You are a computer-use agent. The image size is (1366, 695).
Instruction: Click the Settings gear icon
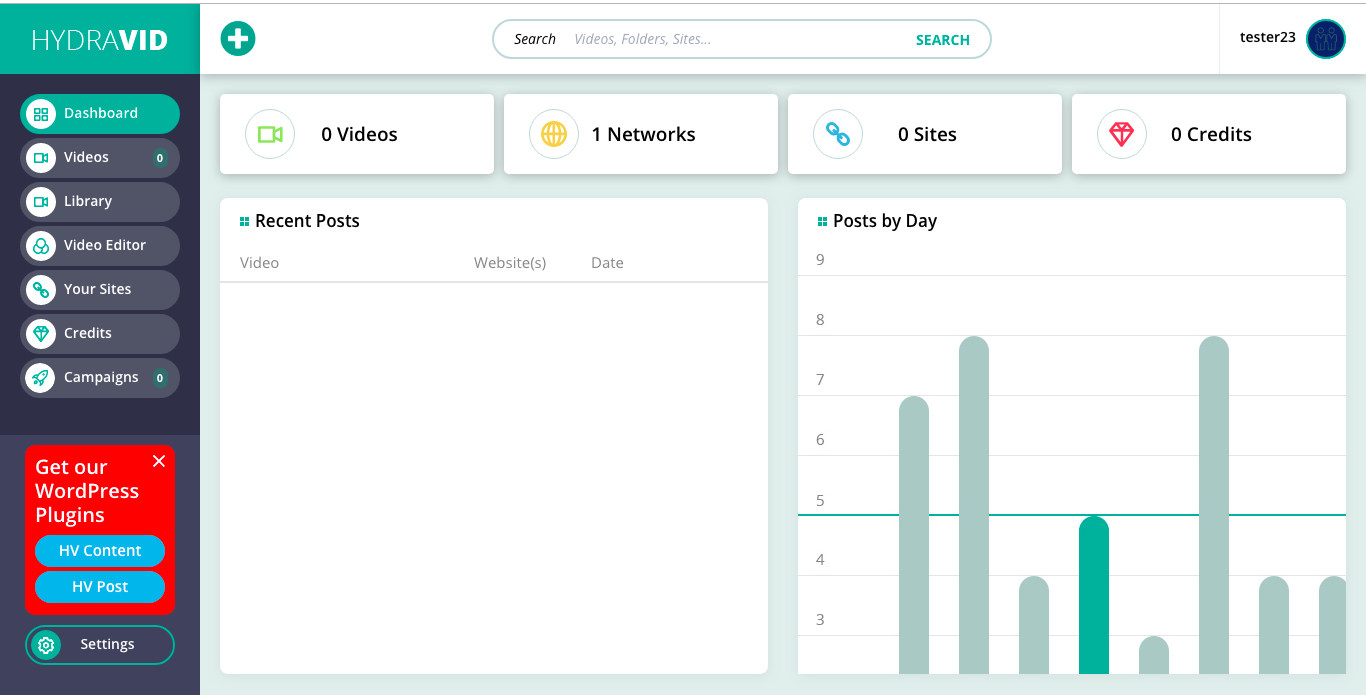click(x=46, y=645)
